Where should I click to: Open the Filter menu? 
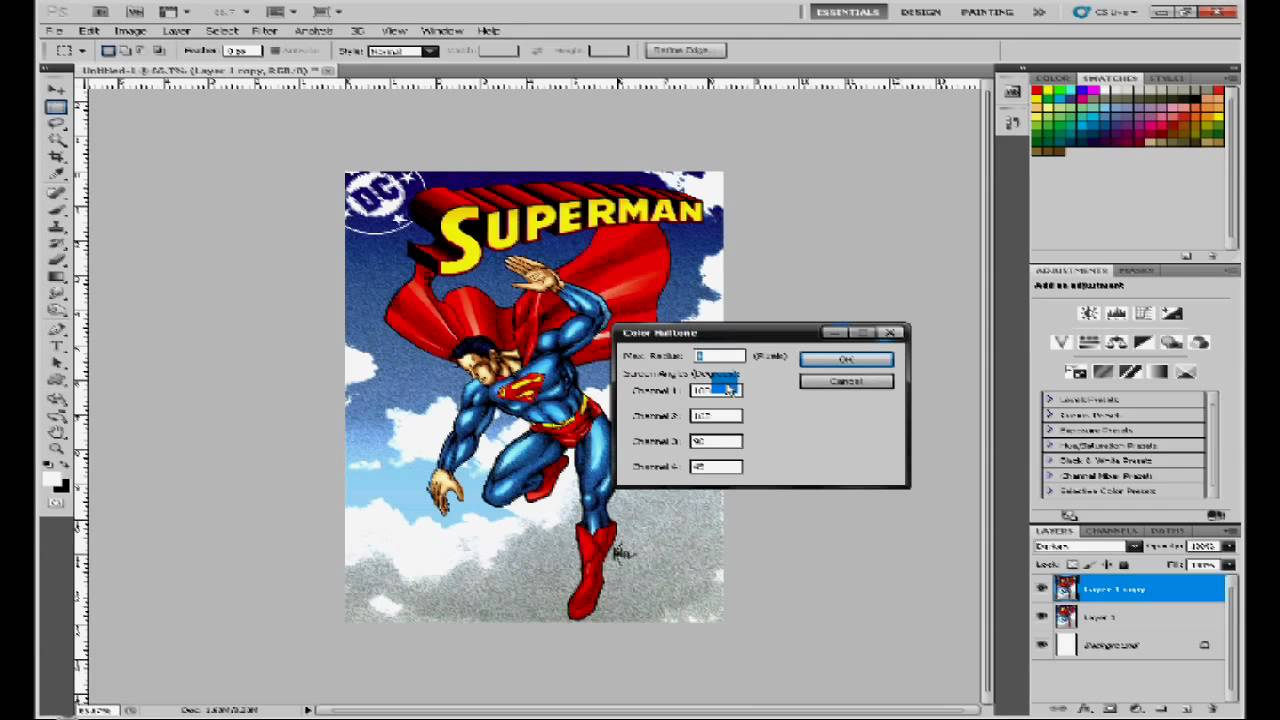264,31
